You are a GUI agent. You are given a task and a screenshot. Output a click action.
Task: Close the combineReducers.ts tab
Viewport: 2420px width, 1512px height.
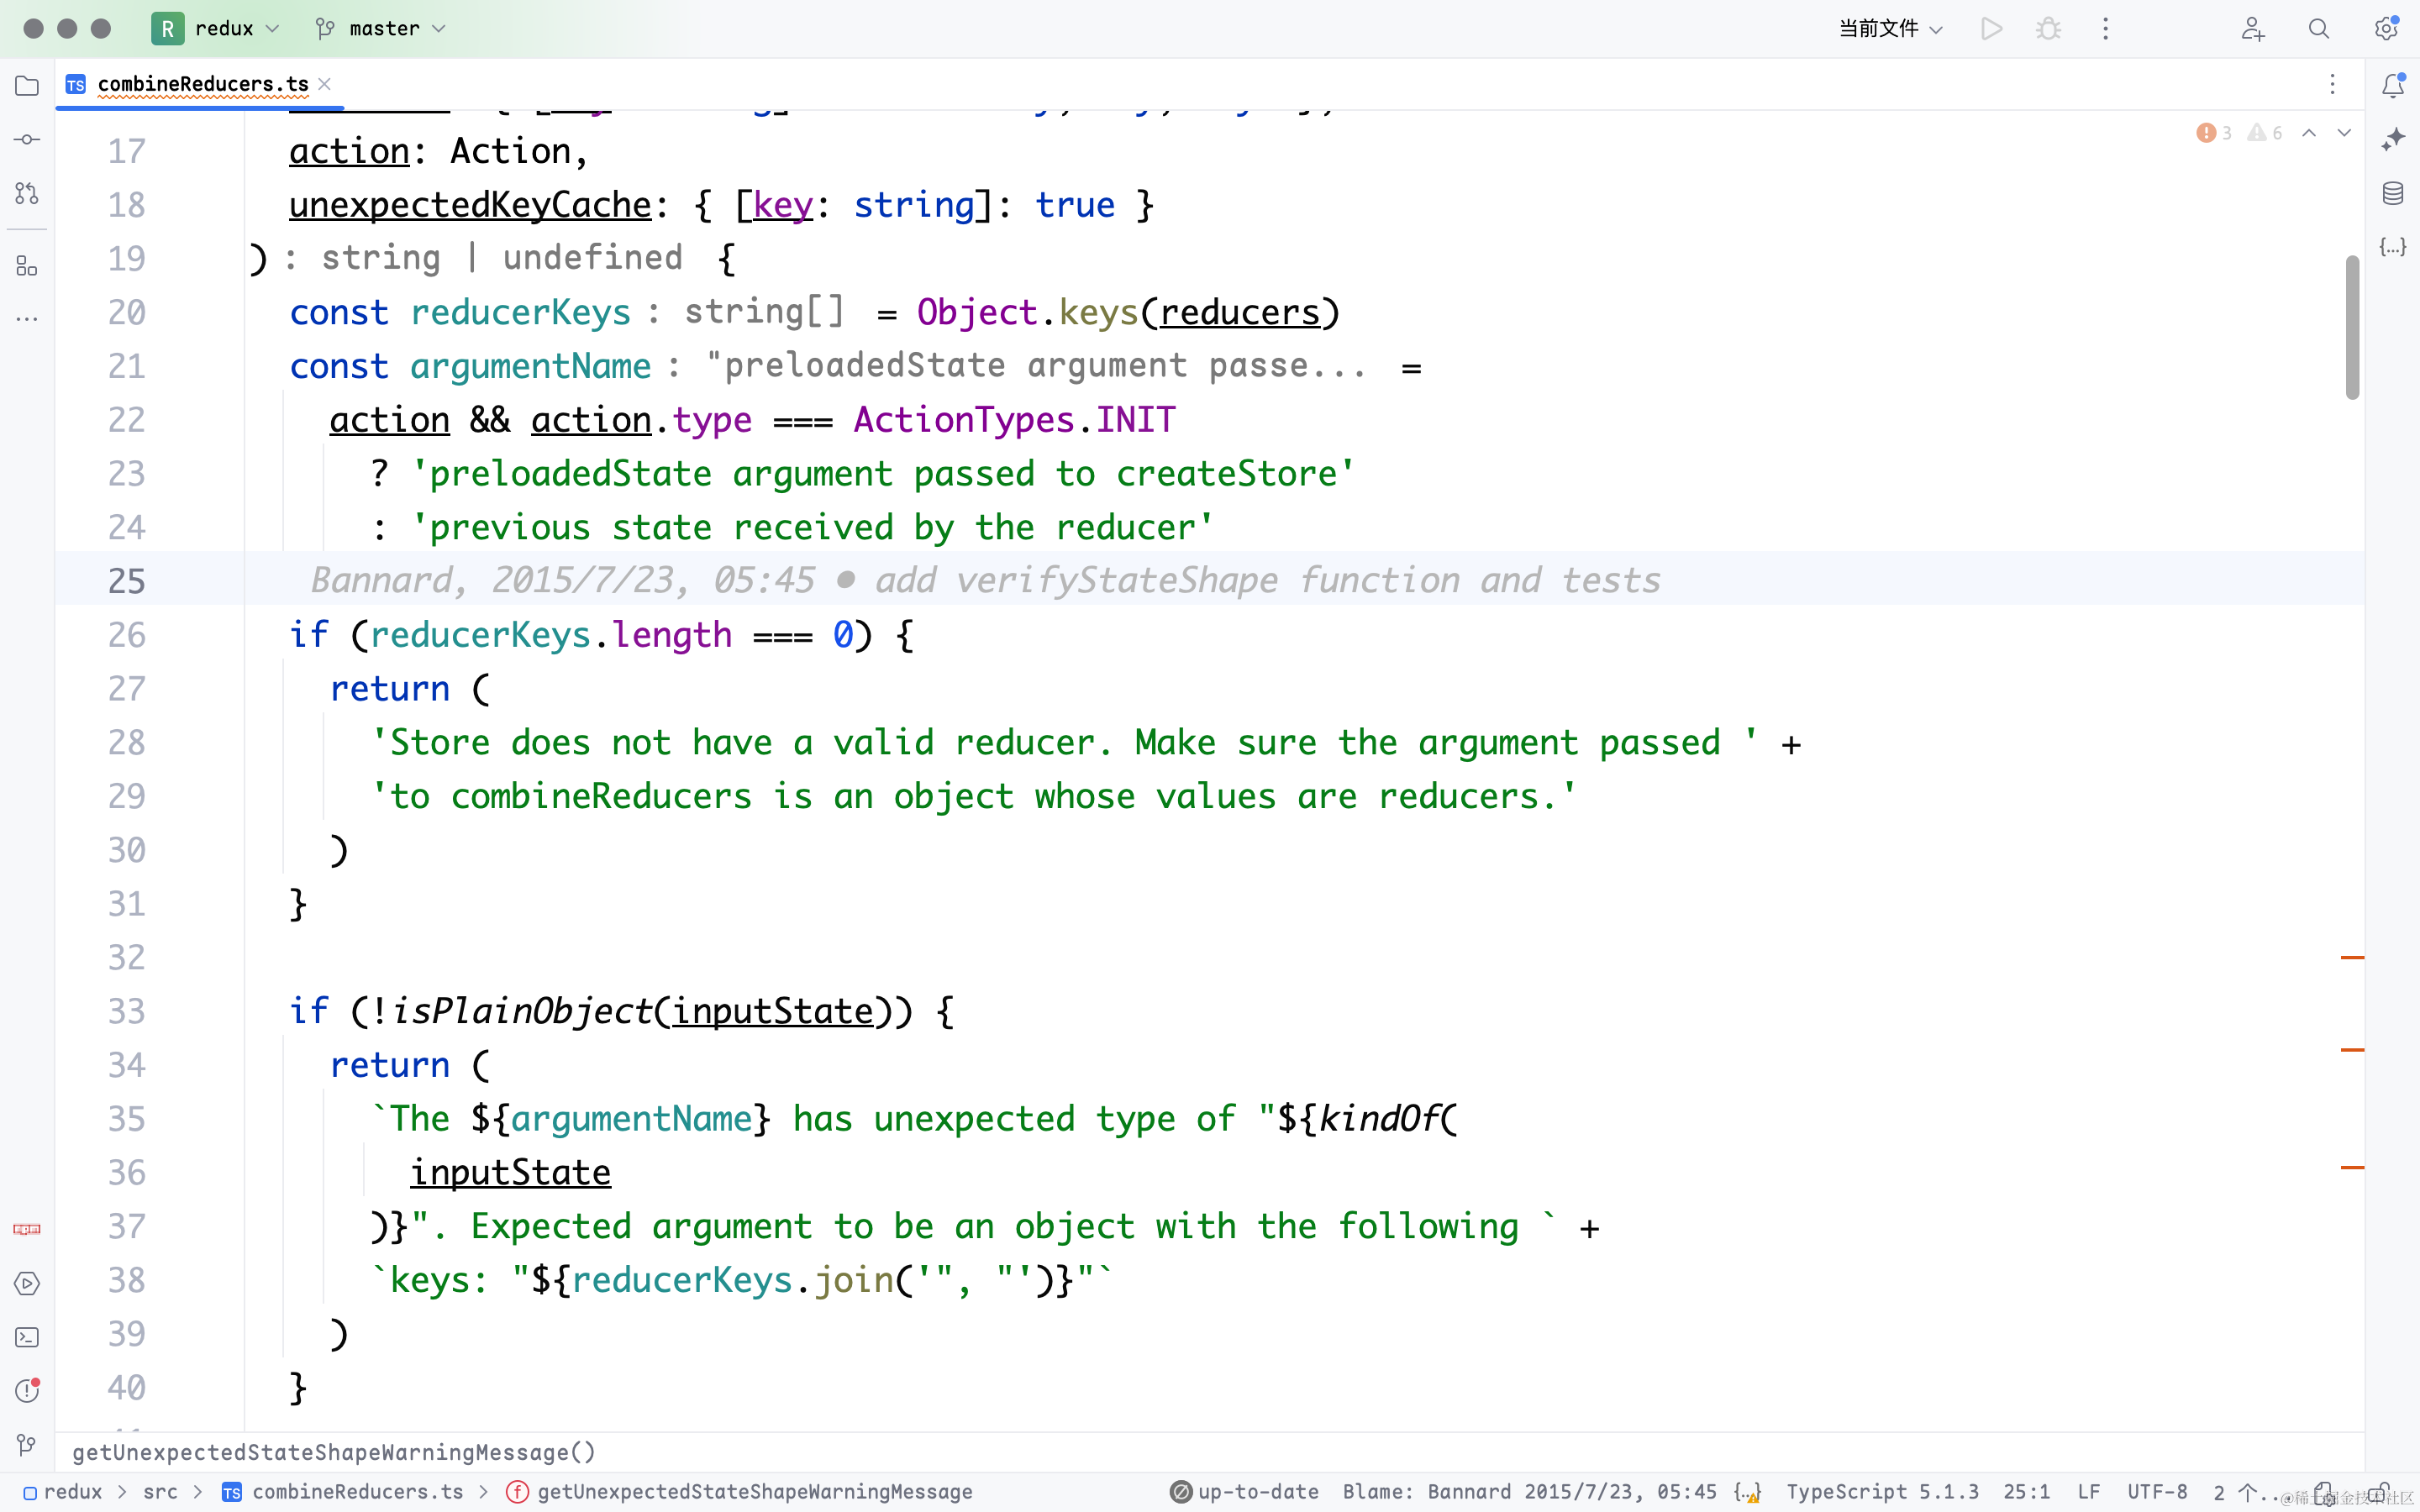324,85
